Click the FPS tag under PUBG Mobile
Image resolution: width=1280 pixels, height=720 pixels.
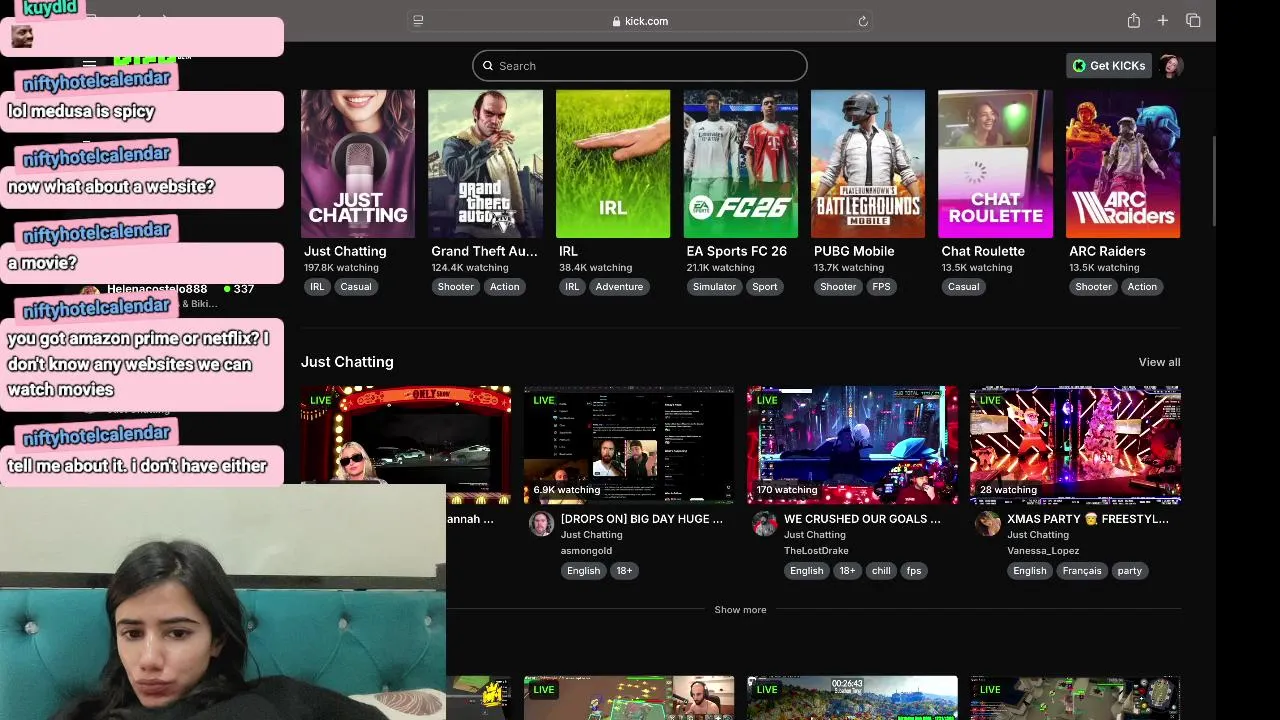[881, 287]
